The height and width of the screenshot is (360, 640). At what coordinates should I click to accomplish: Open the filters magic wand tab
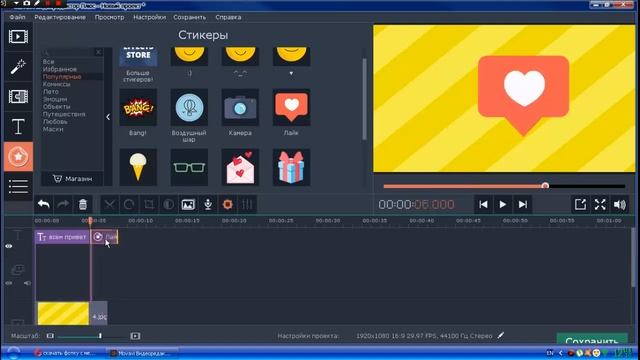[x=18, y=67]
